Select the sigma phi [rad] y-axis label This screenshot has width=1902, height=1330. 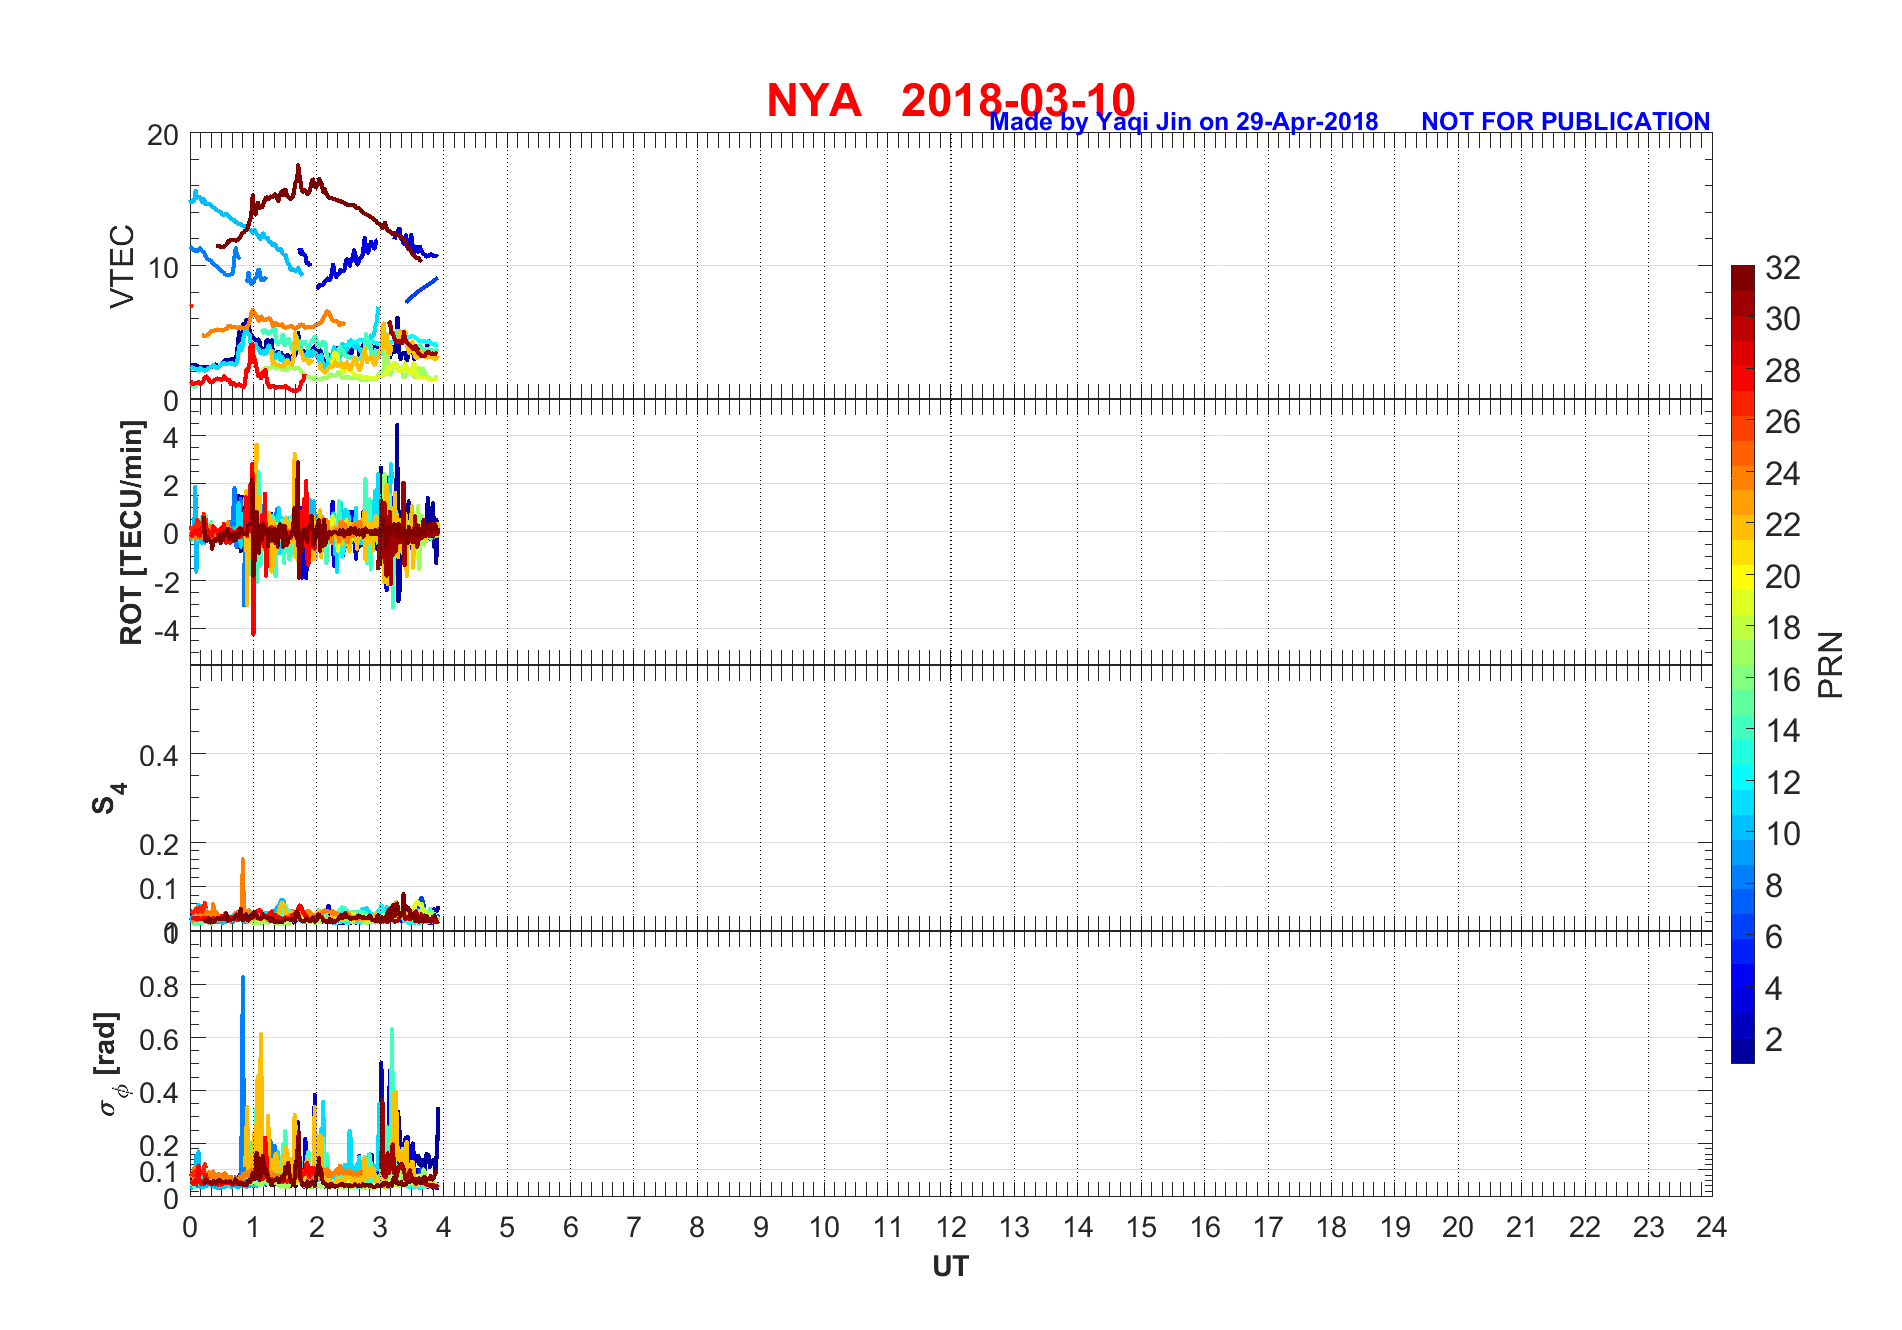[x=110, y=1064]
